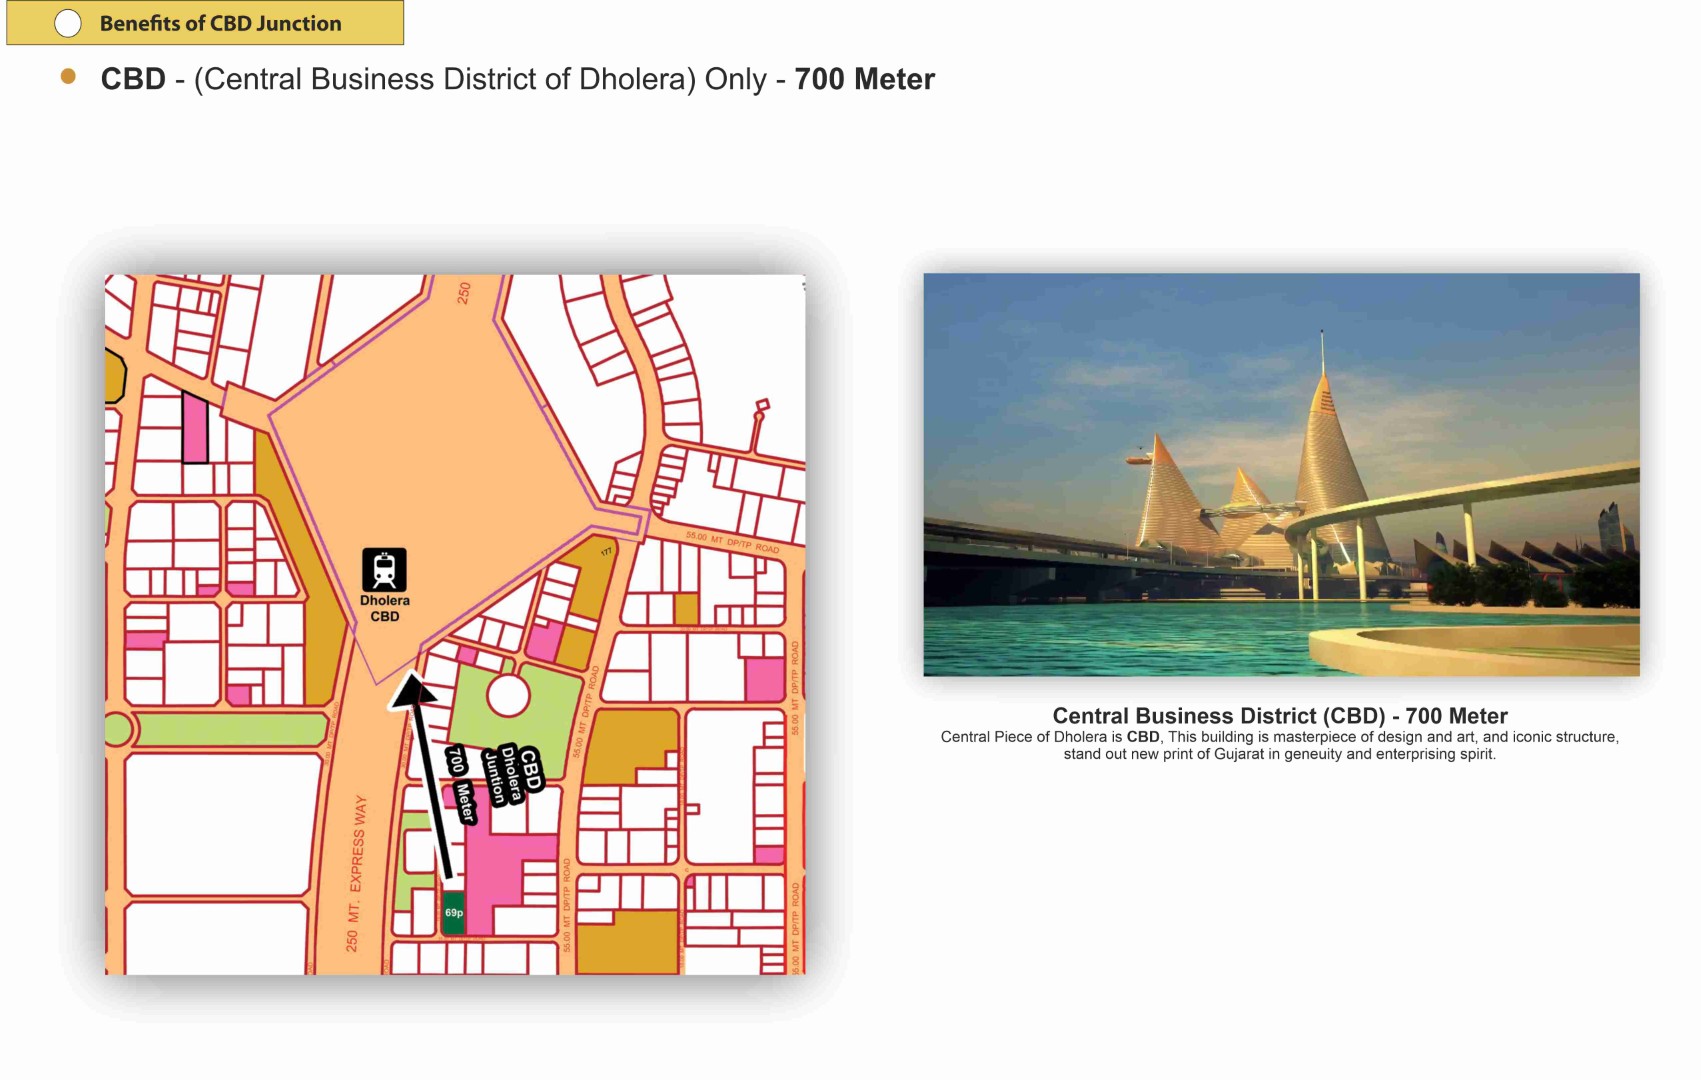Click the yellow hexagon at map's left edge
The height and width of the screenshot is (1080, 1701).
[x=114, y=377]
